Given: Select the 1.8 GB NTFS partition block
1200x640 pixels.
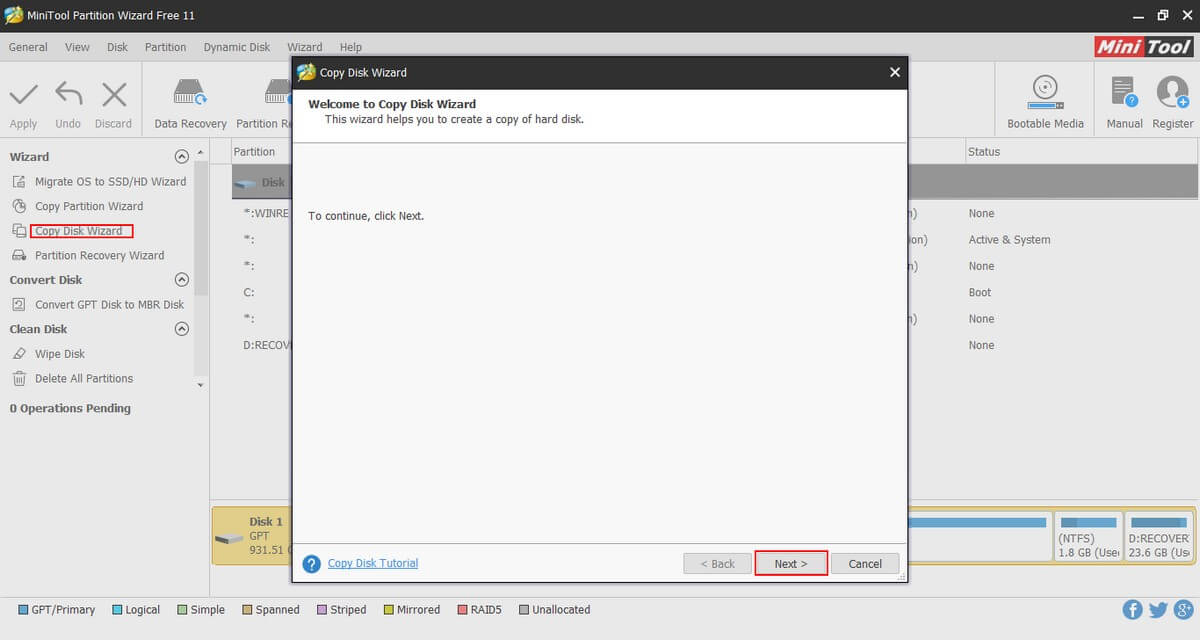Looking at the screenshot, I should click(1089, 538).
